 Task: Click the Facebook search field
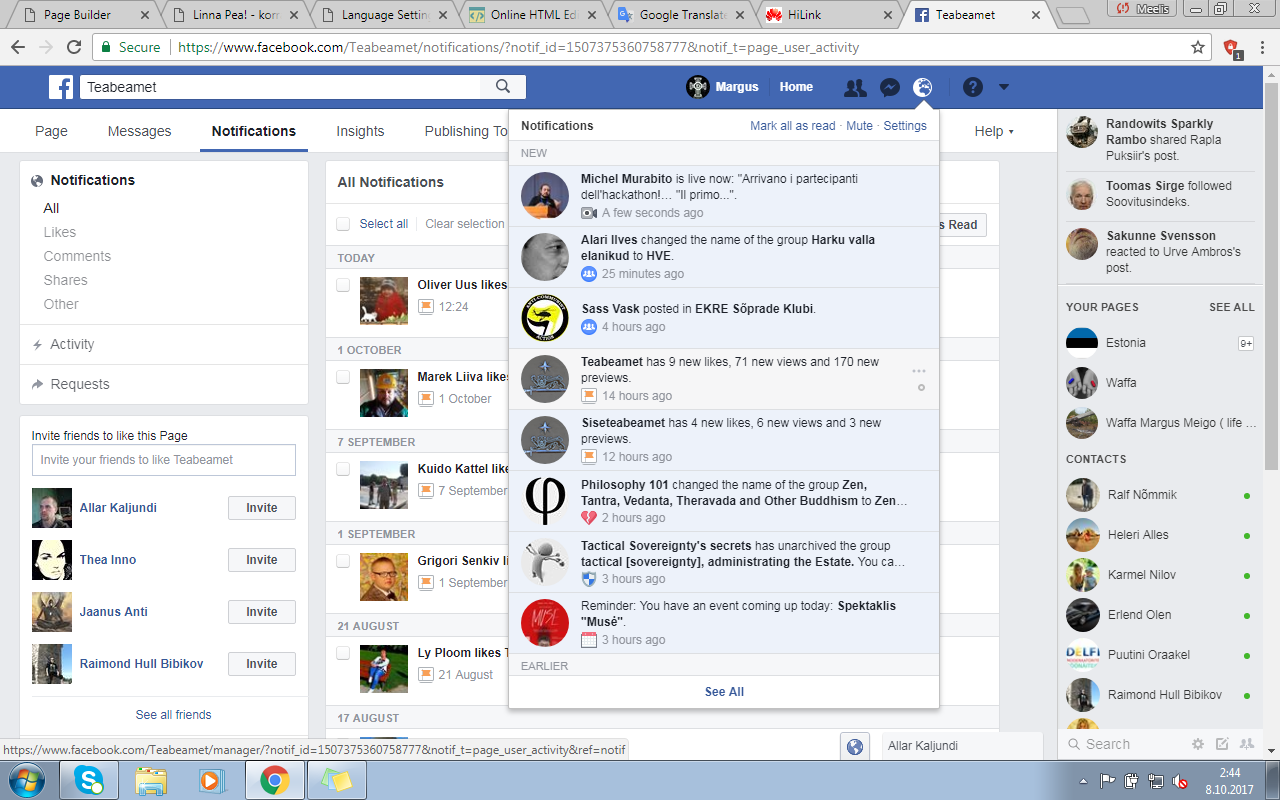pyautogui.click(x=280, y=87)
